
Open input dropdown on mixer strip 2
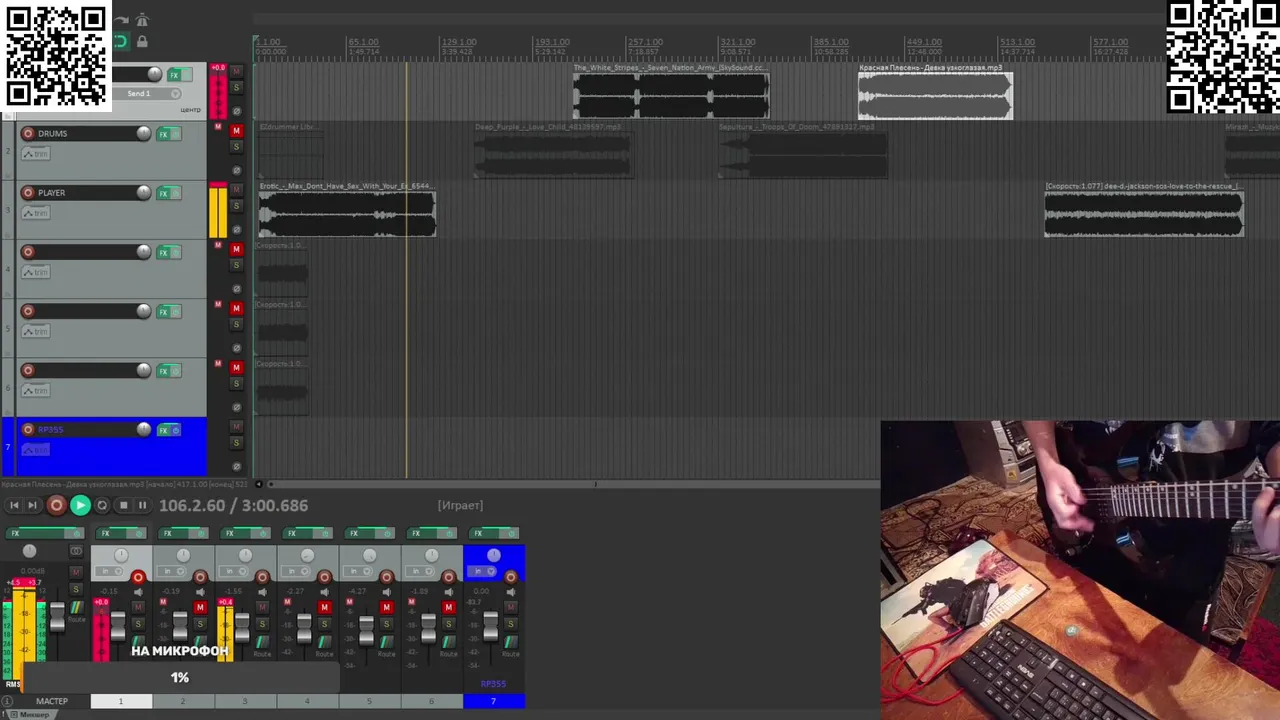point(171,571)
